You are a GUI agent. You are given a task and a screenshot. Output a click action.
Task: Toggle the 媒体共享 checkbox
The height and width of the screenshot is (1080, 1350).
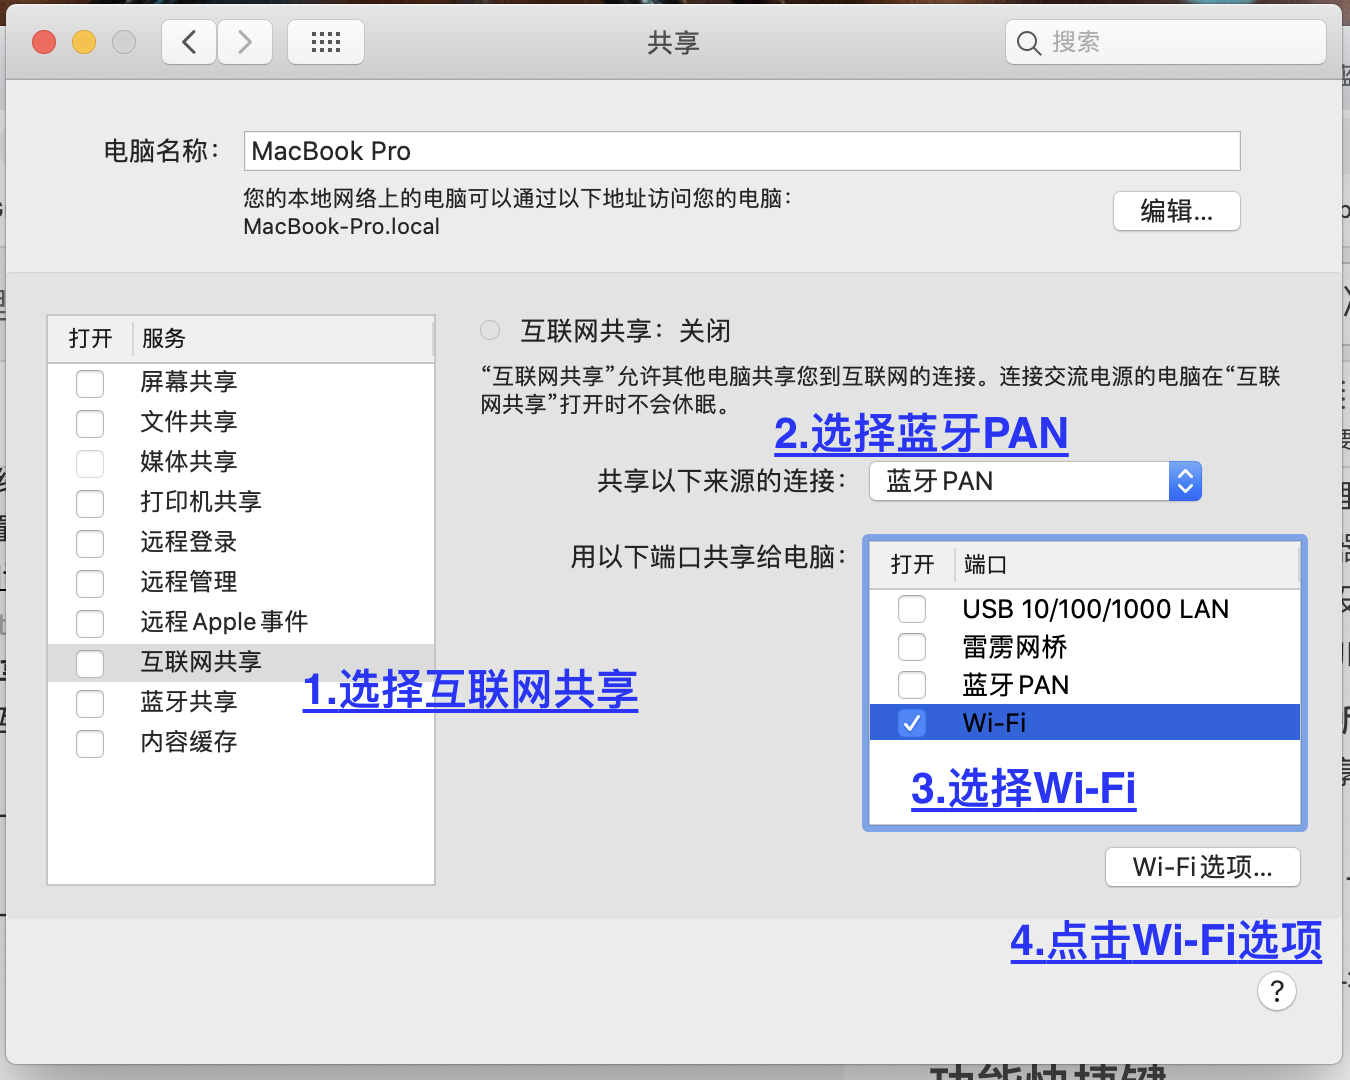(x=90, y=463)
